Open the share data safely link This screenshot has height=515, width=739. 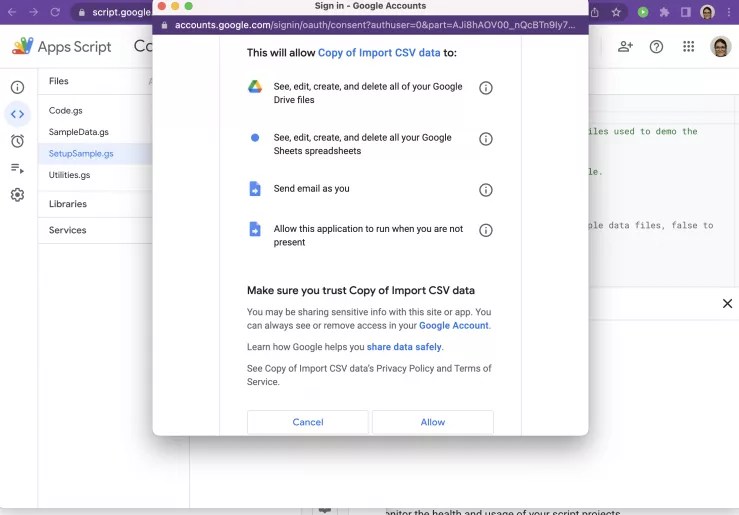[x=404, y=347]
